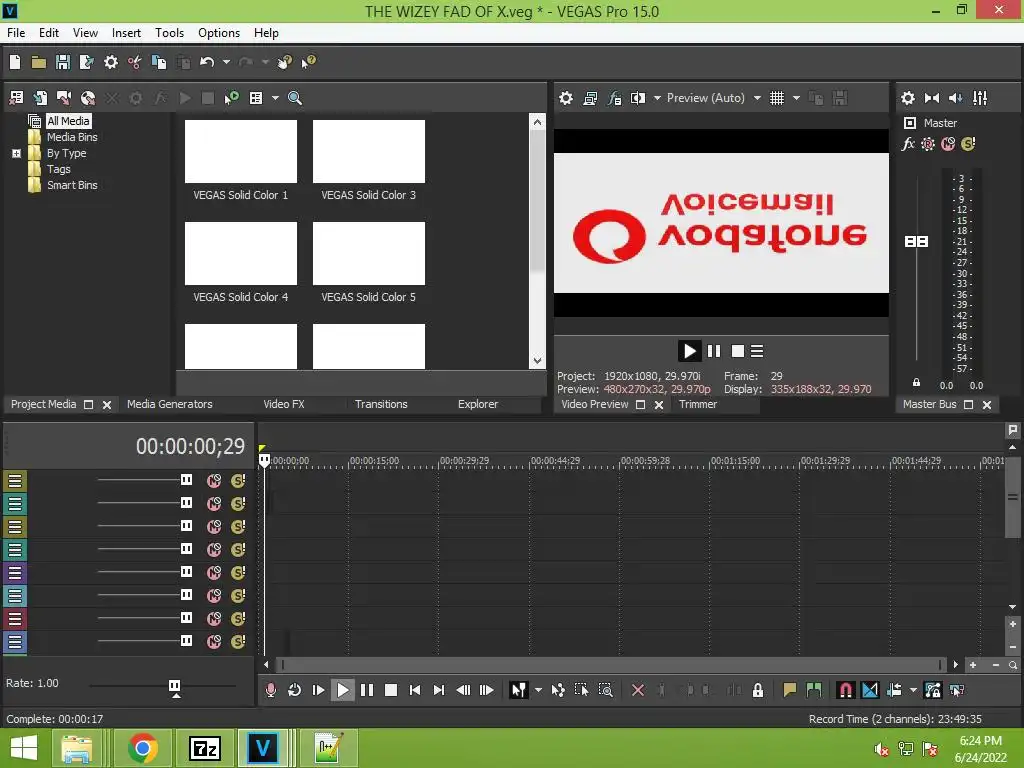
Task: Open the media Views dropdown arrow
Action: coord(275,98)
